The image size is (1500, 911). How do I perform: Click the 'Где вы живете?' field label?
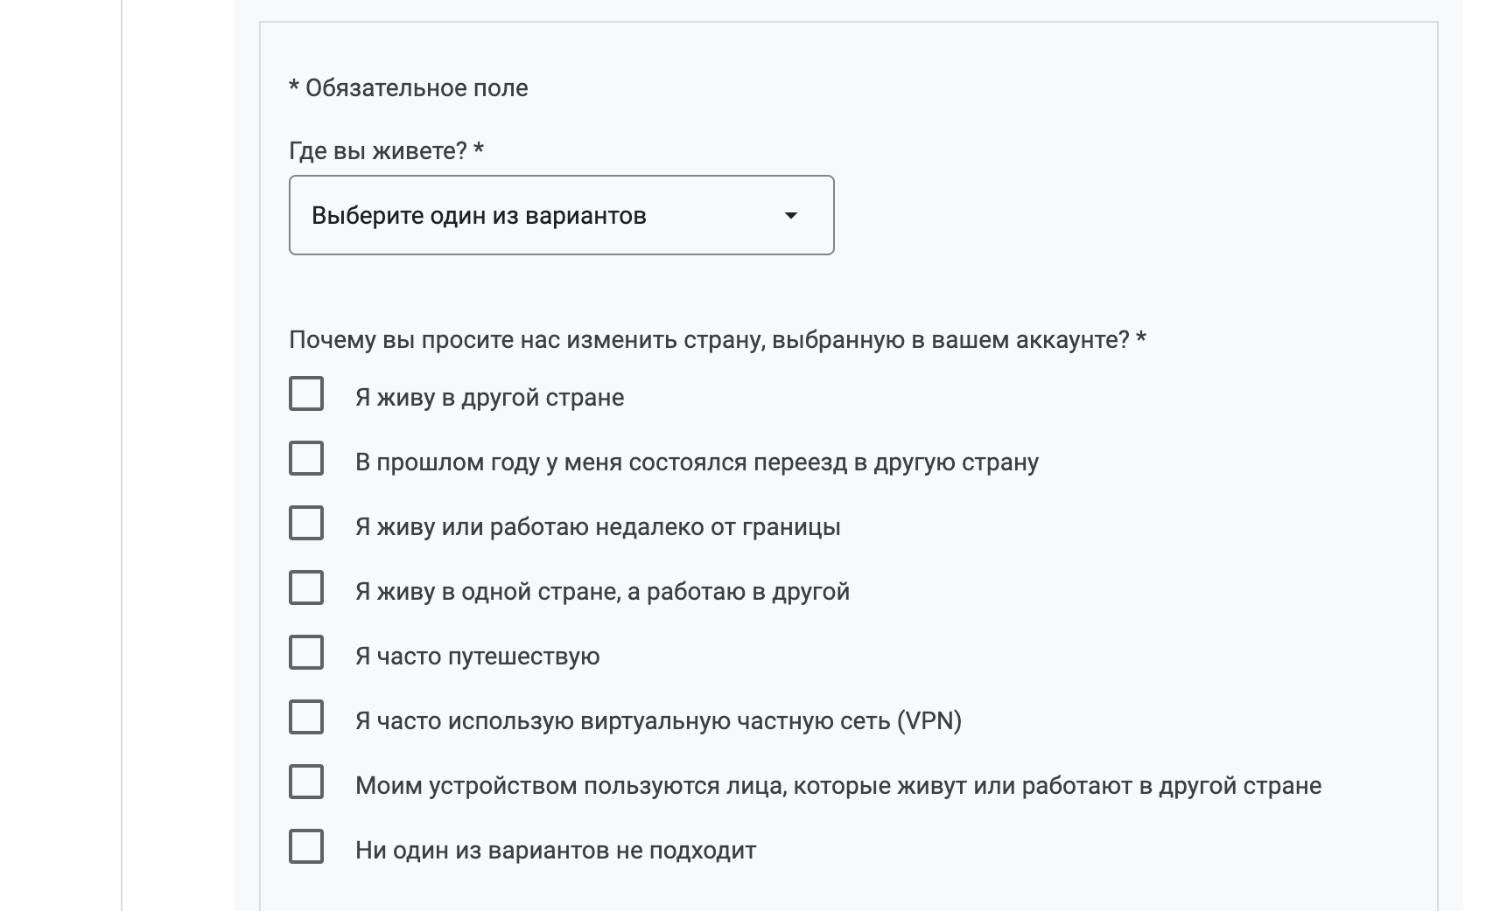(378, 151)
